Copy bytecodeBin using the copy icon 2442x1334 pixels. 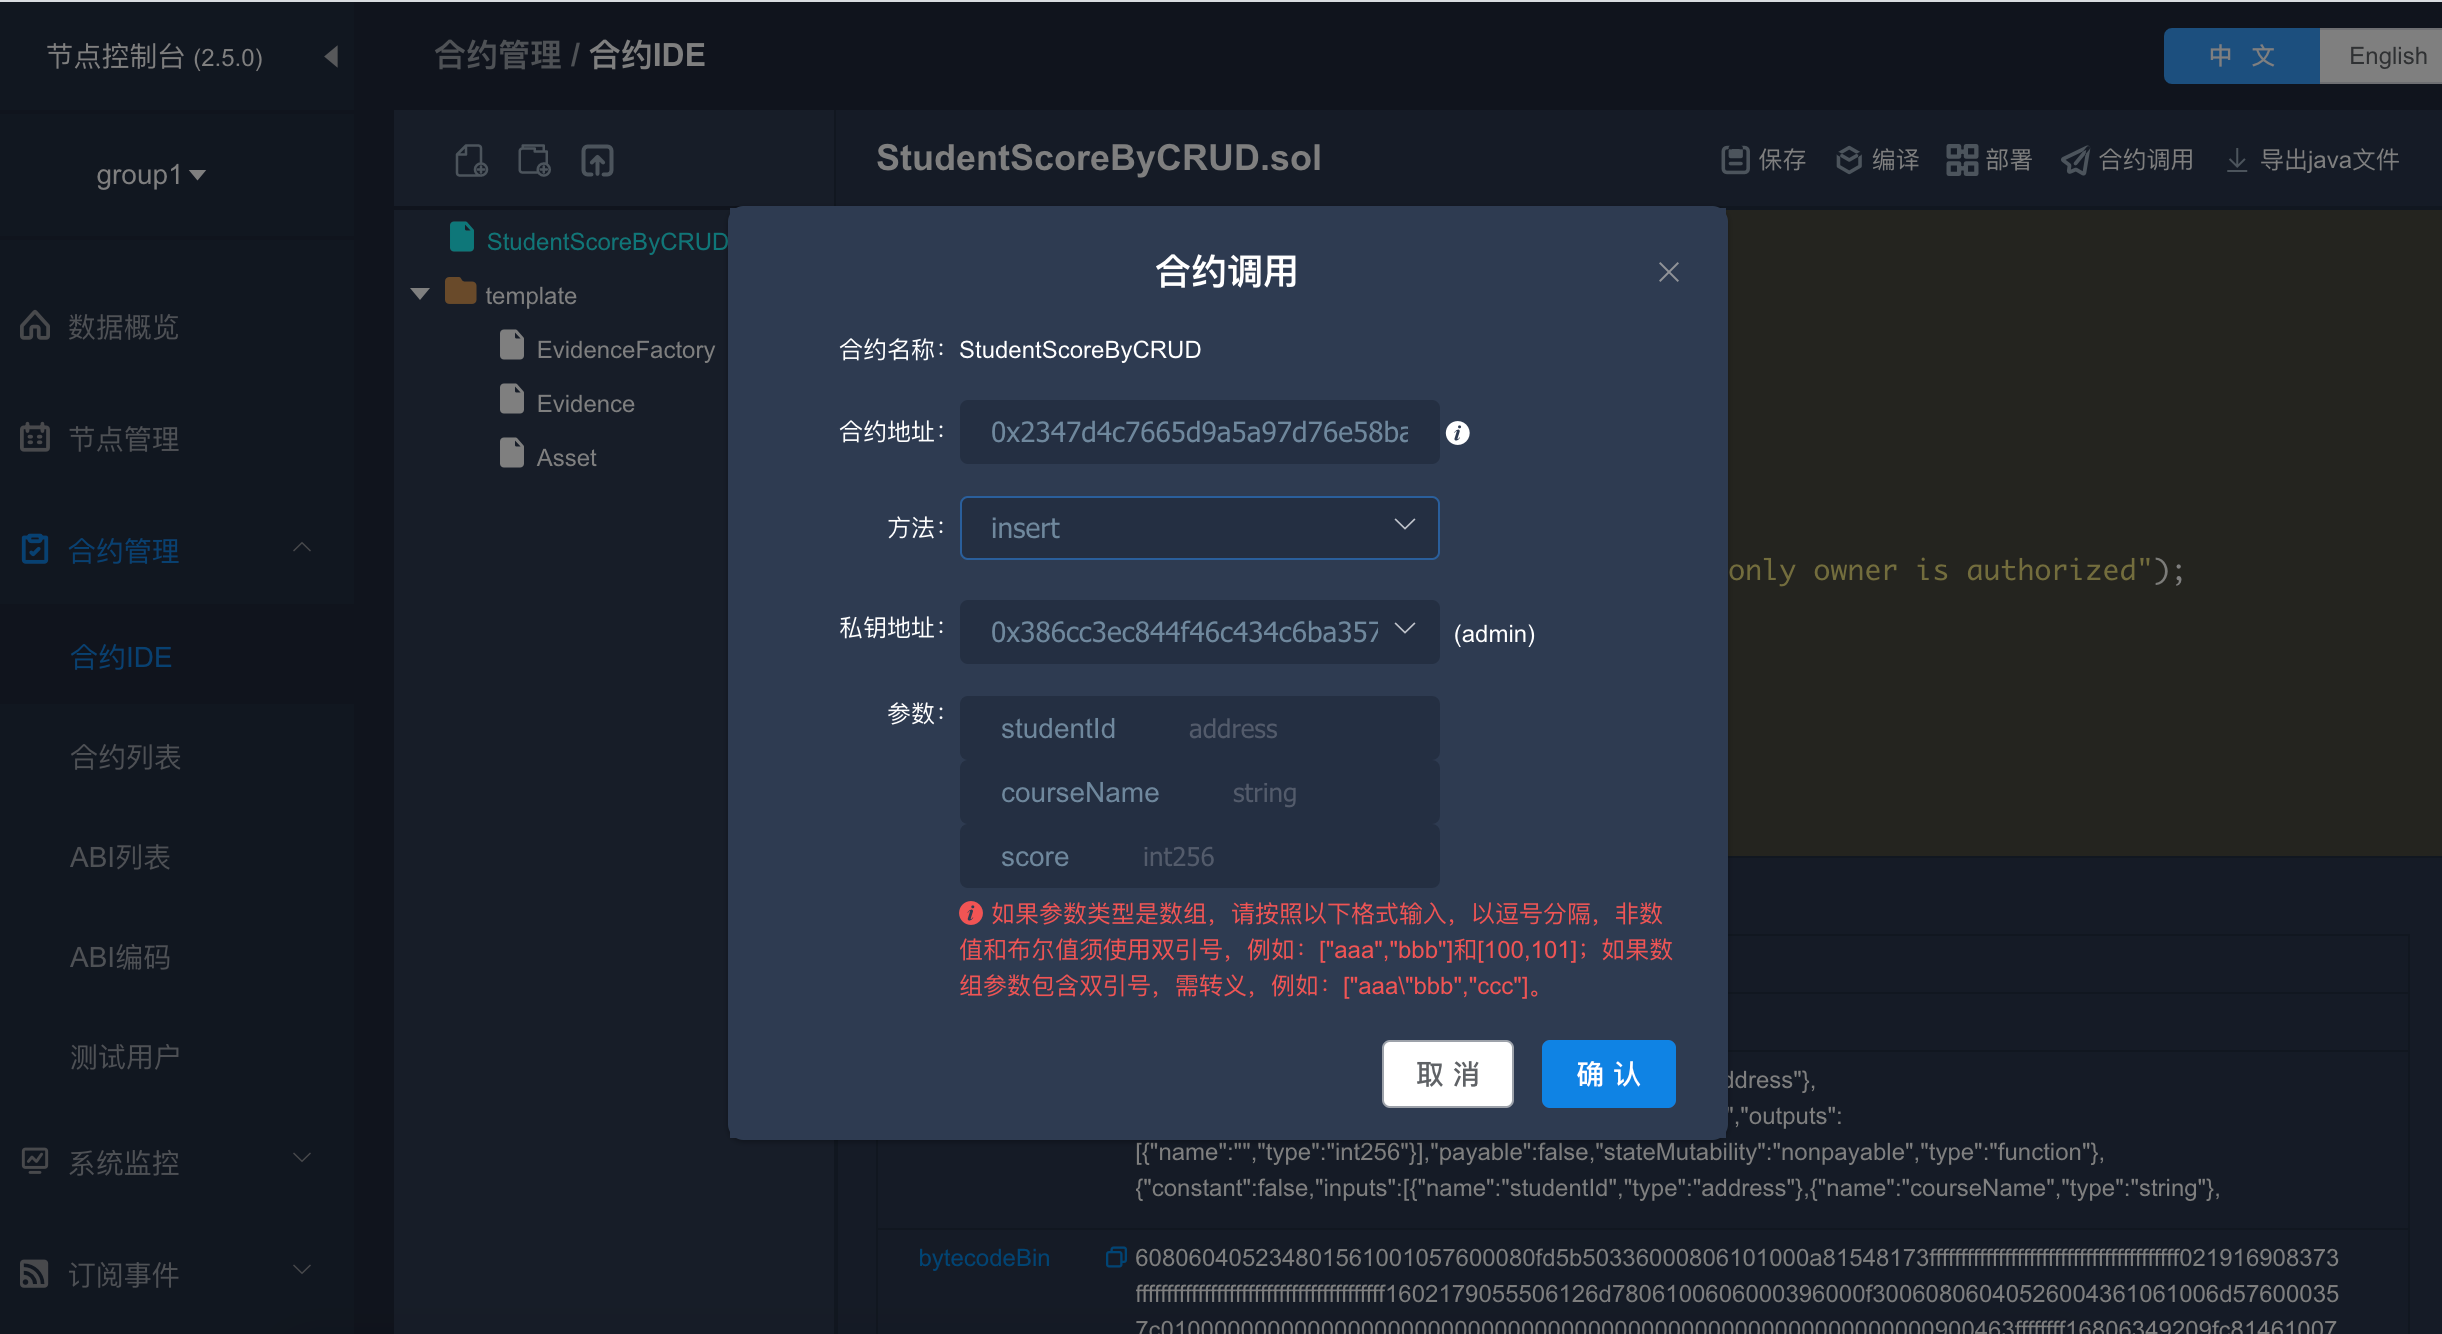coord(1115,1257)
